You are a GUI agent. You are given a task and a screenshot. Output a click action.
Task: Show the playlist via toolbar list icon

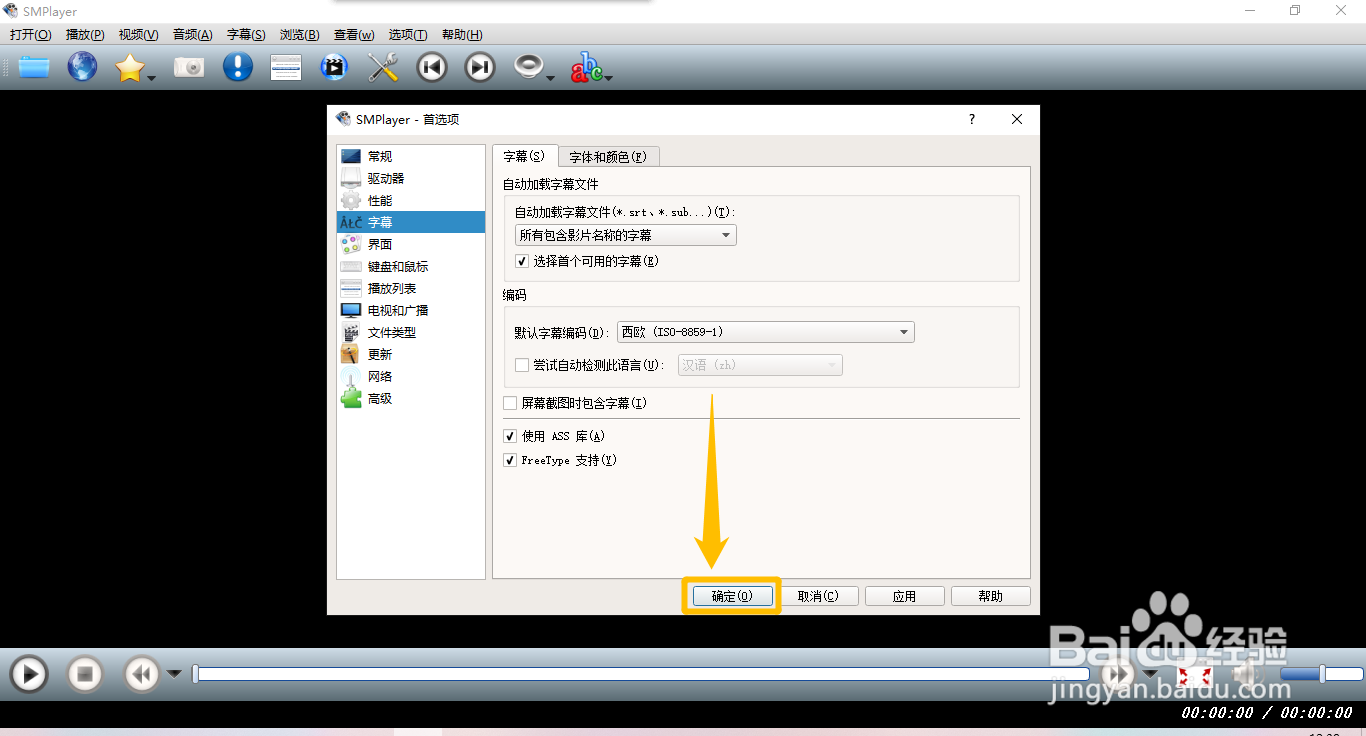(x=286, y=68)
